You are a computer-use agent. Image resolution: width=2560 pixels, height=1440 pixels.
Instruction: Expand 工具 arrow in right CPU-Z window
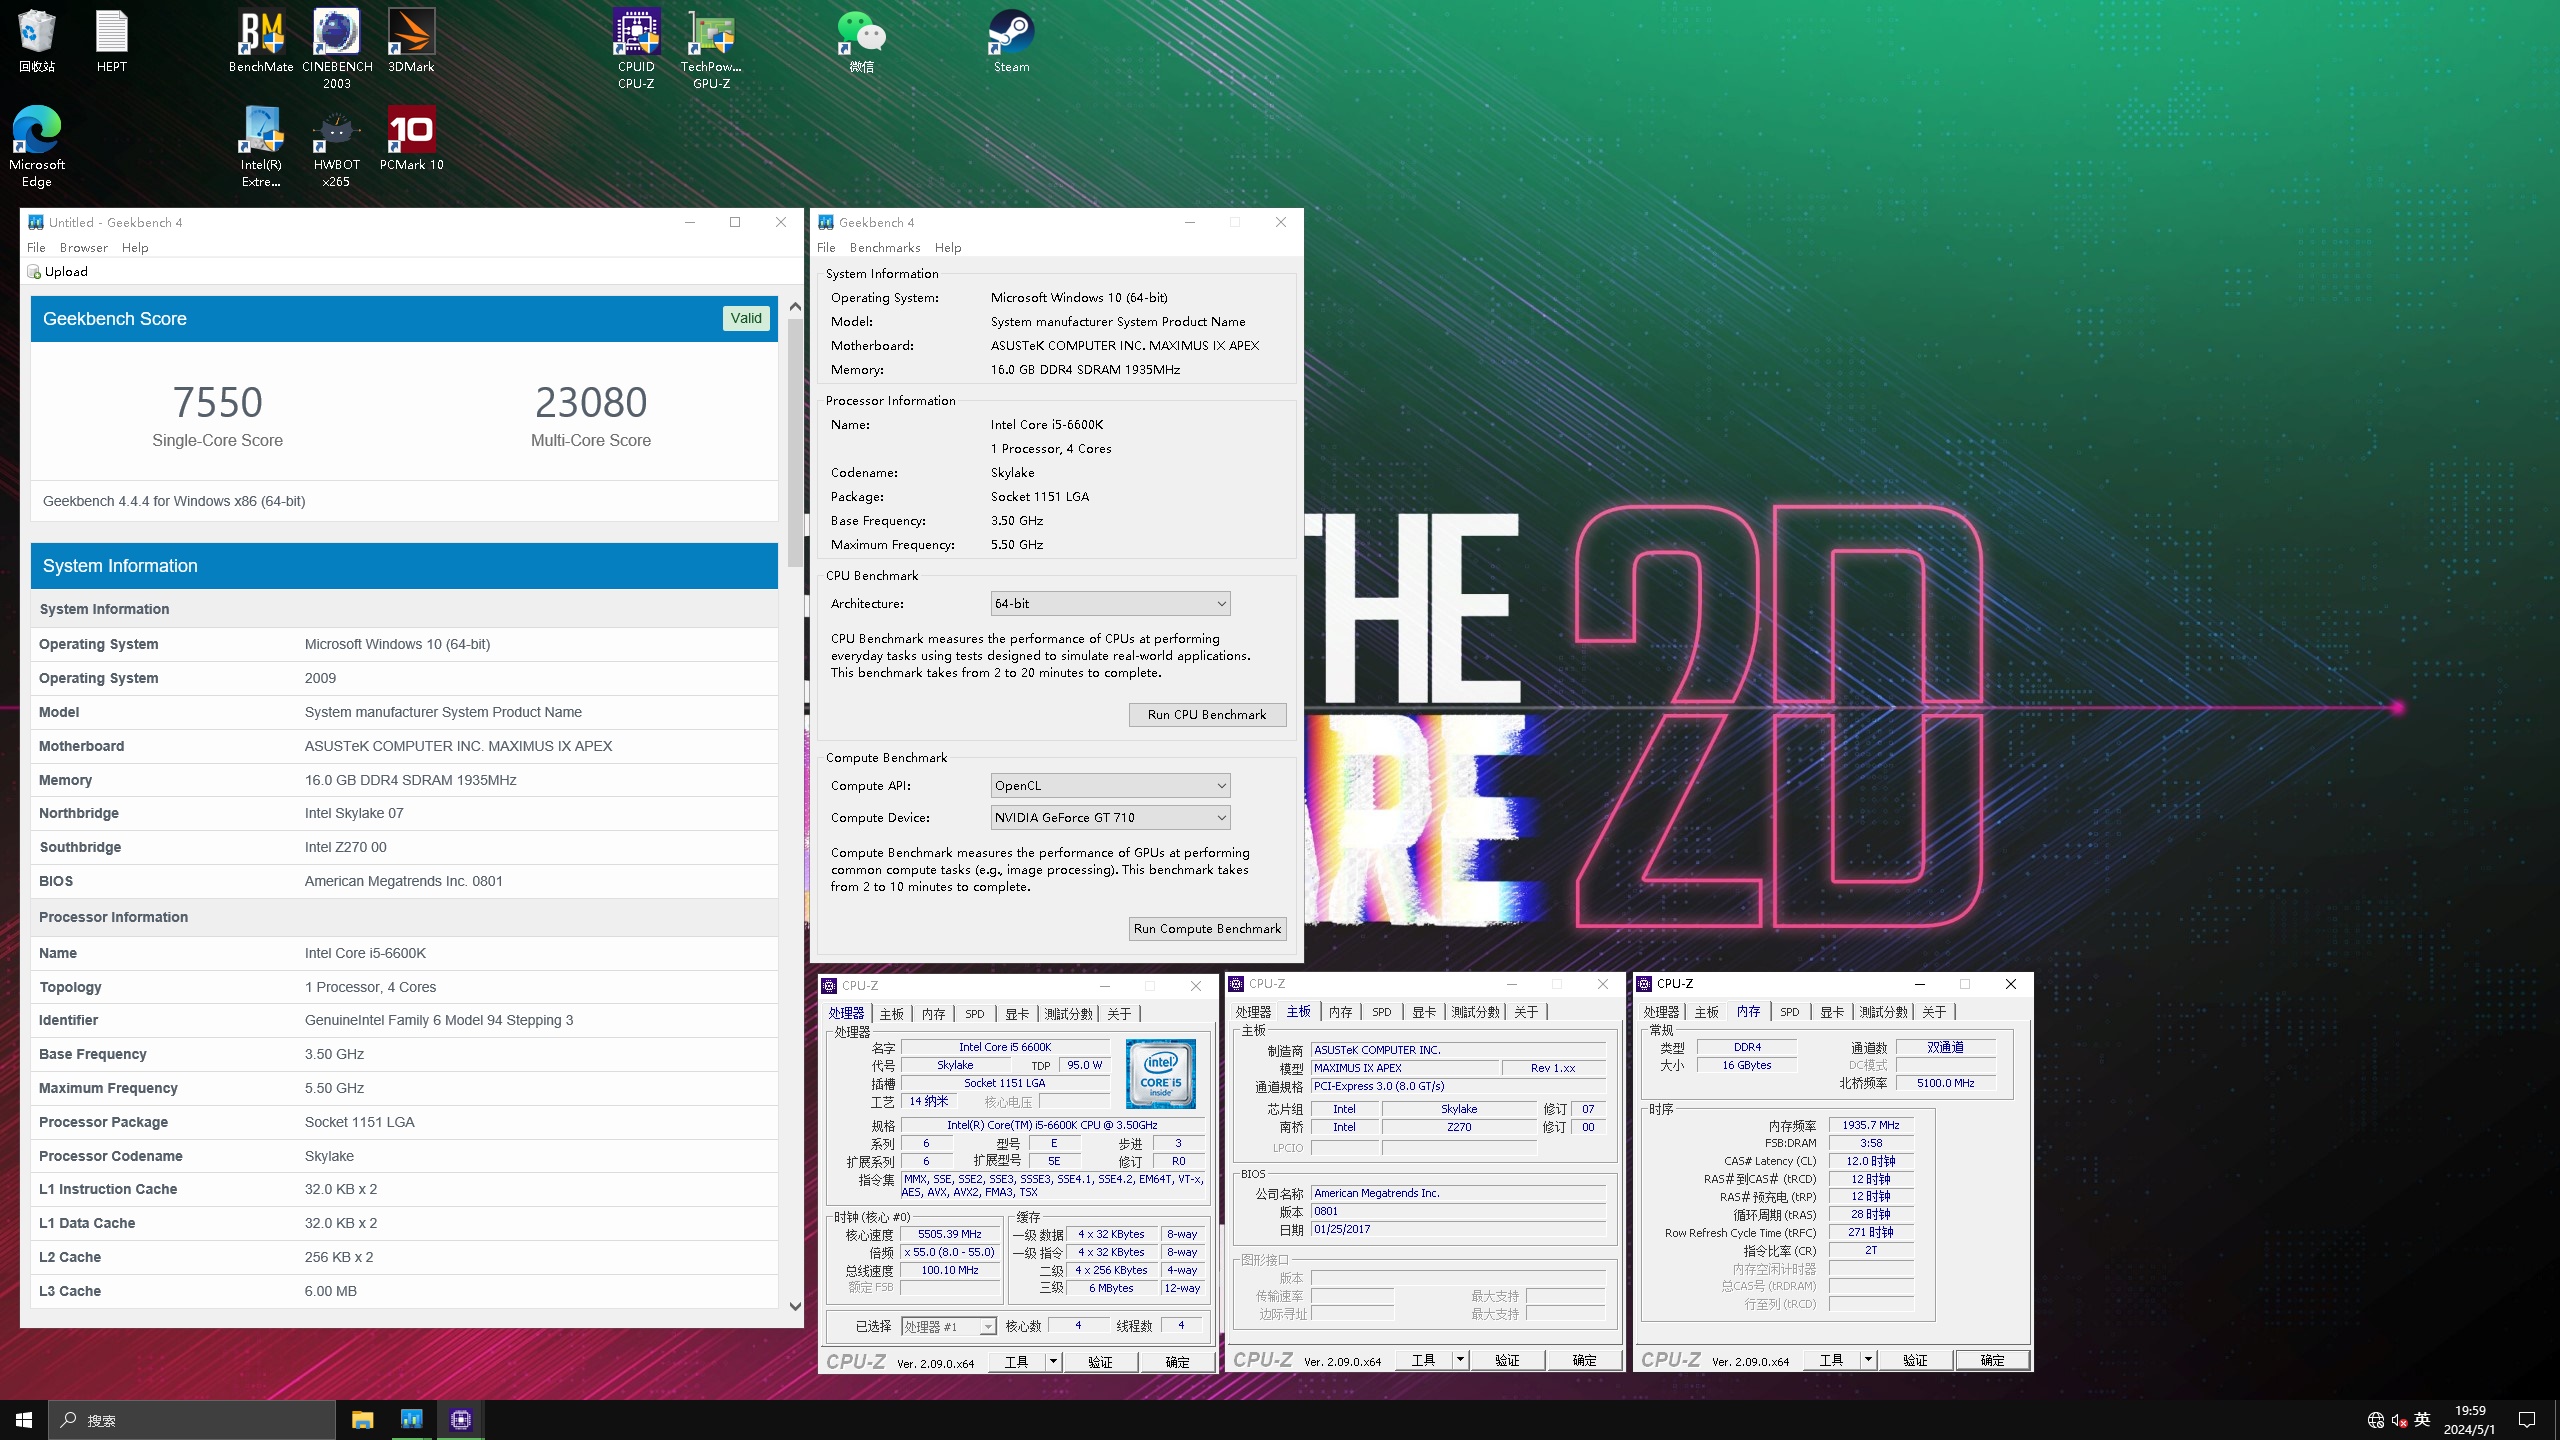pyautogui.click(x=1868, y=1360)
